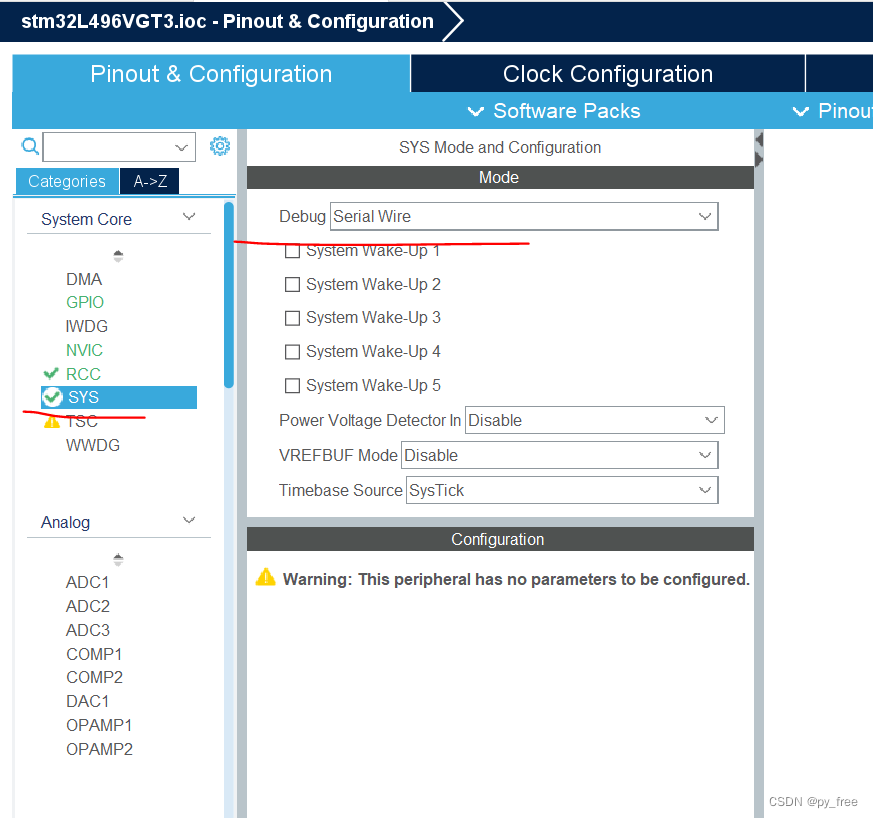This screenshot has height=818, width=873.
Task: Select RCC in System Core list
Action: coord(83,374)
